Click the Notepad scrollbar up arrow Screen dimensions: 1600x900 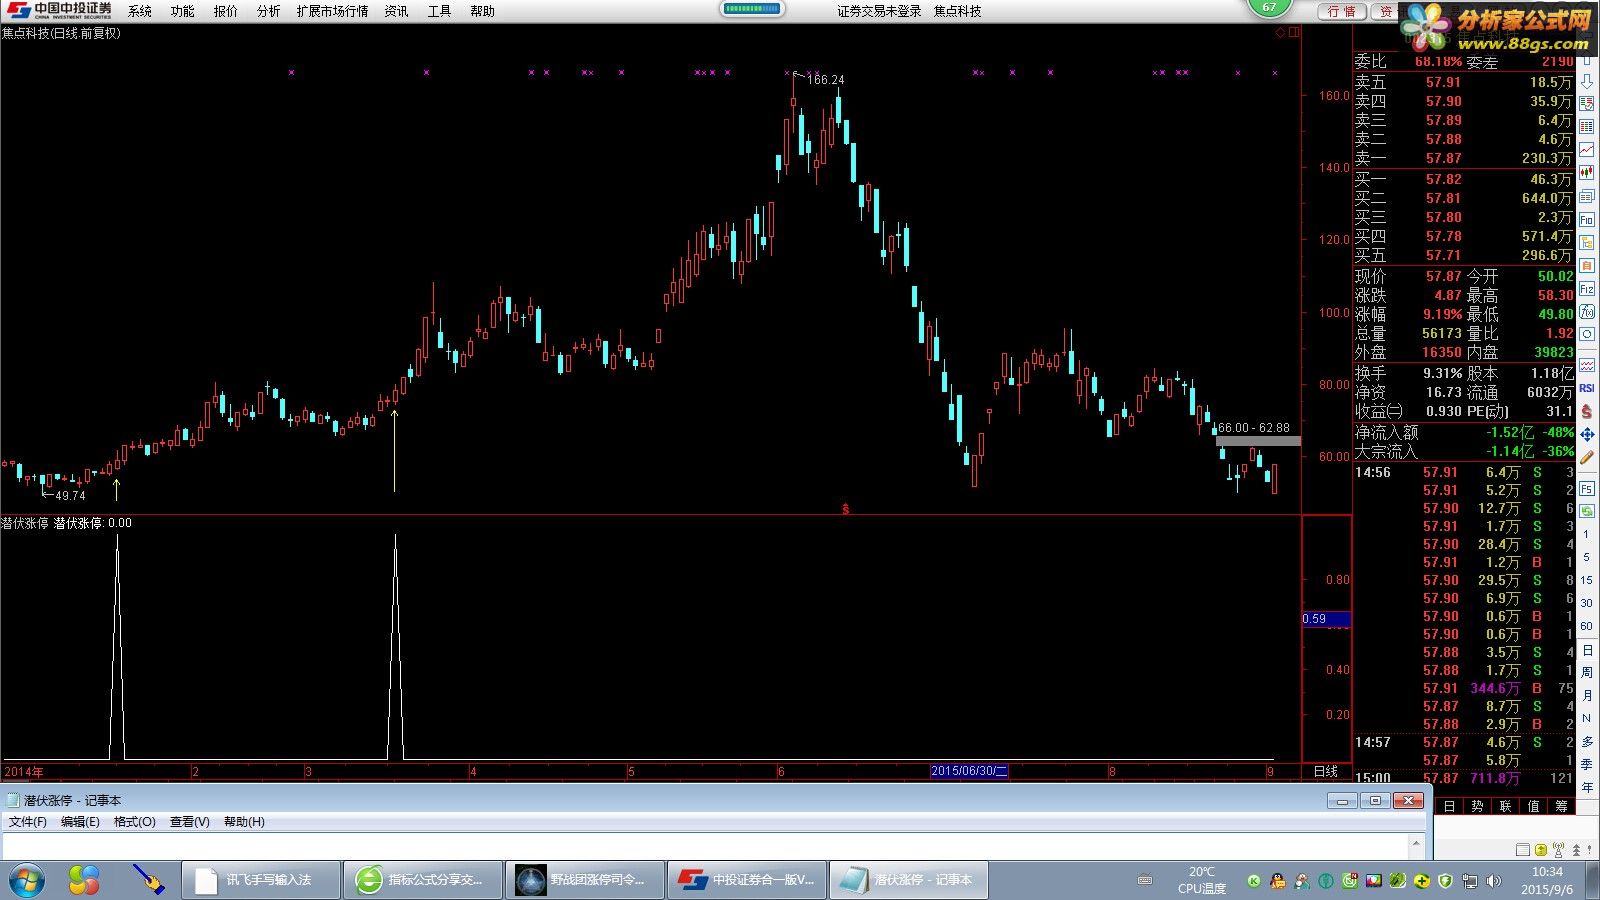click(x=1416, y=844)
